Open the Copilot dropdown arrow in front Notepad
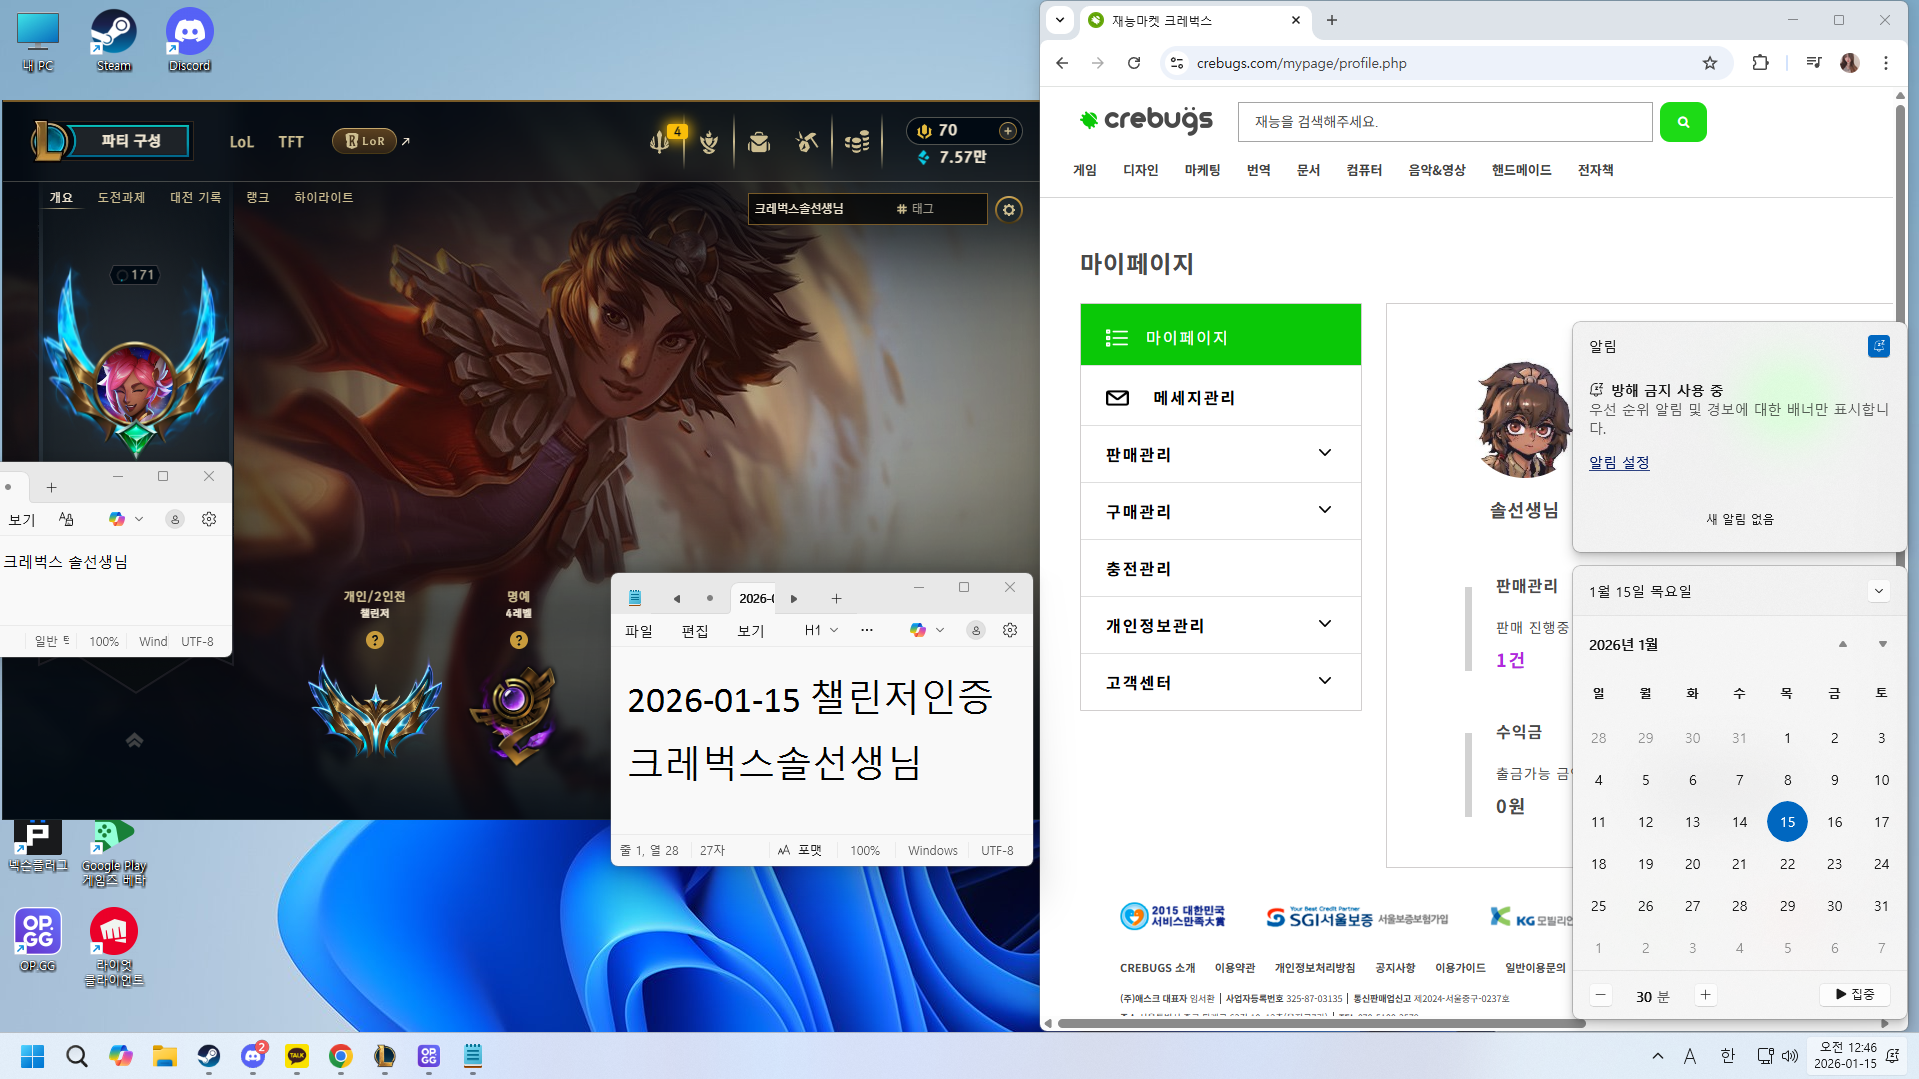Viewport: 1919px width, 1079px height. [940, 630]
